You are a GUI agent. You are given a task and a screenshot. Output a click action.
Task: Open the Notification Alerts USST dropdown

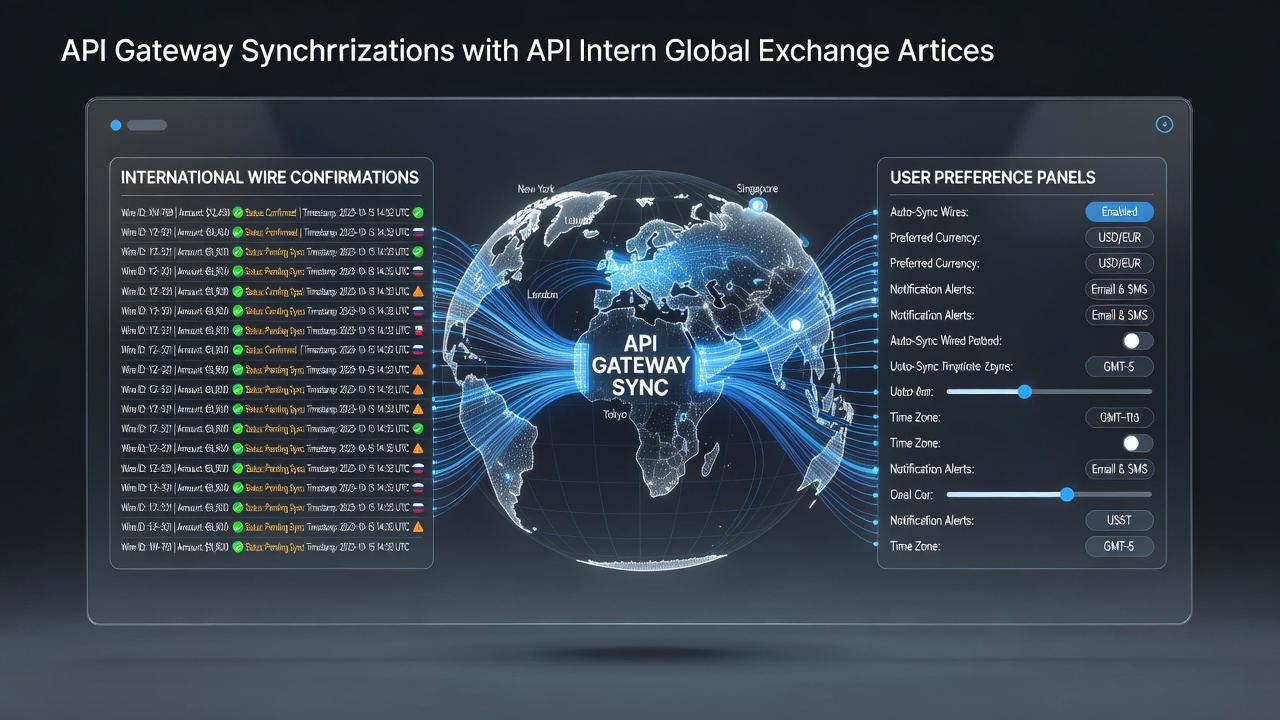pos(1119,520)
